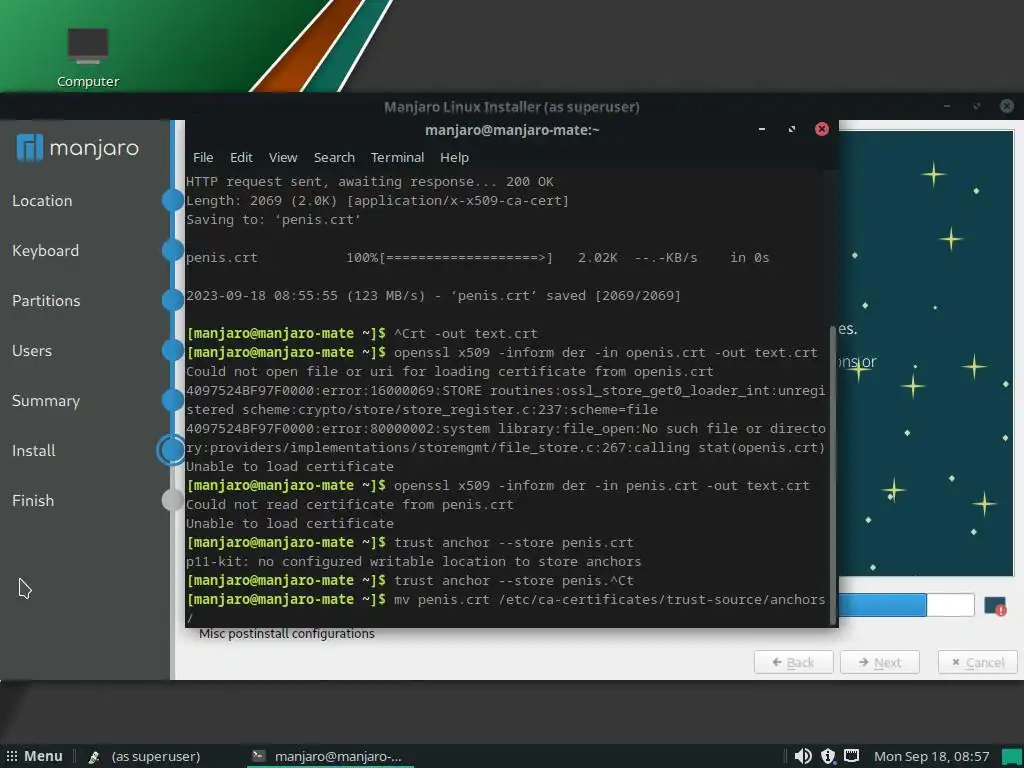Click the installer Back button
This screenshot has width=1024, height=768.
[793, 662]
